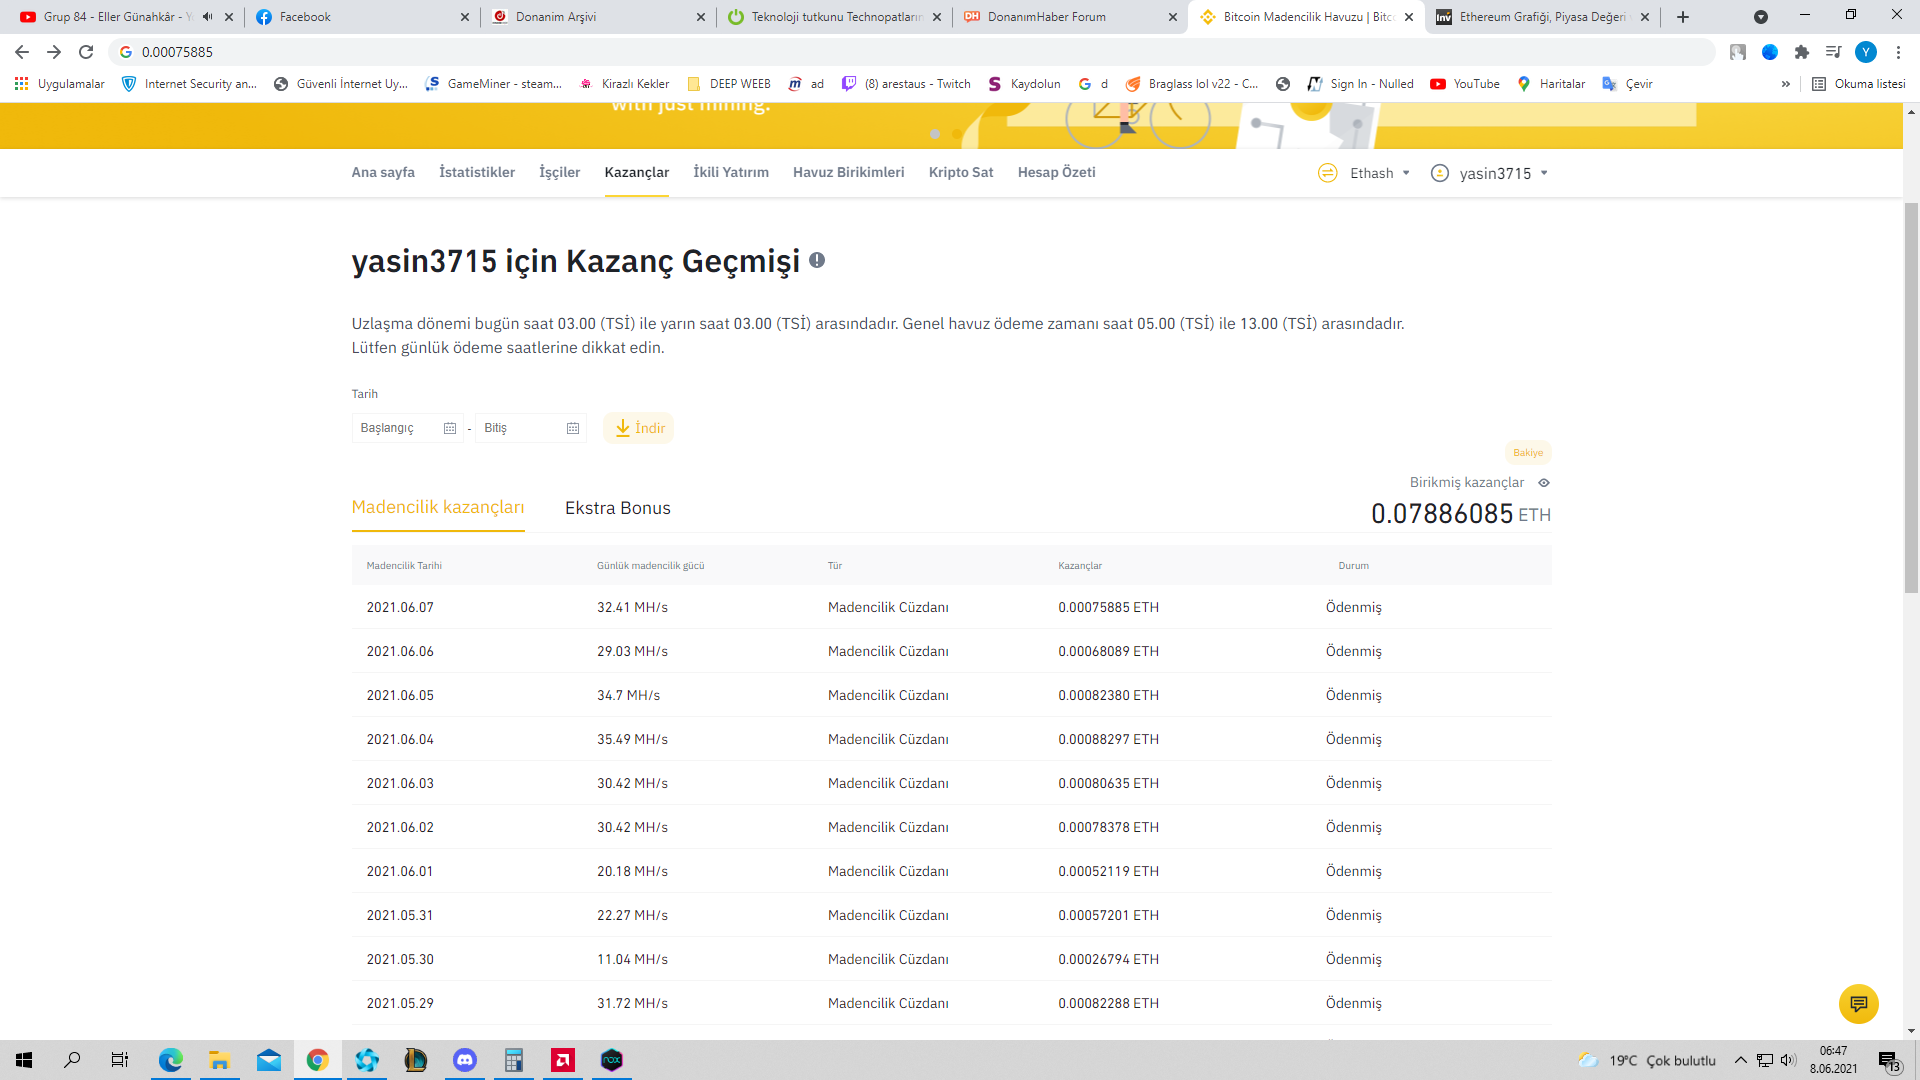Launch Discord from the taskbar

point(465,1060)
